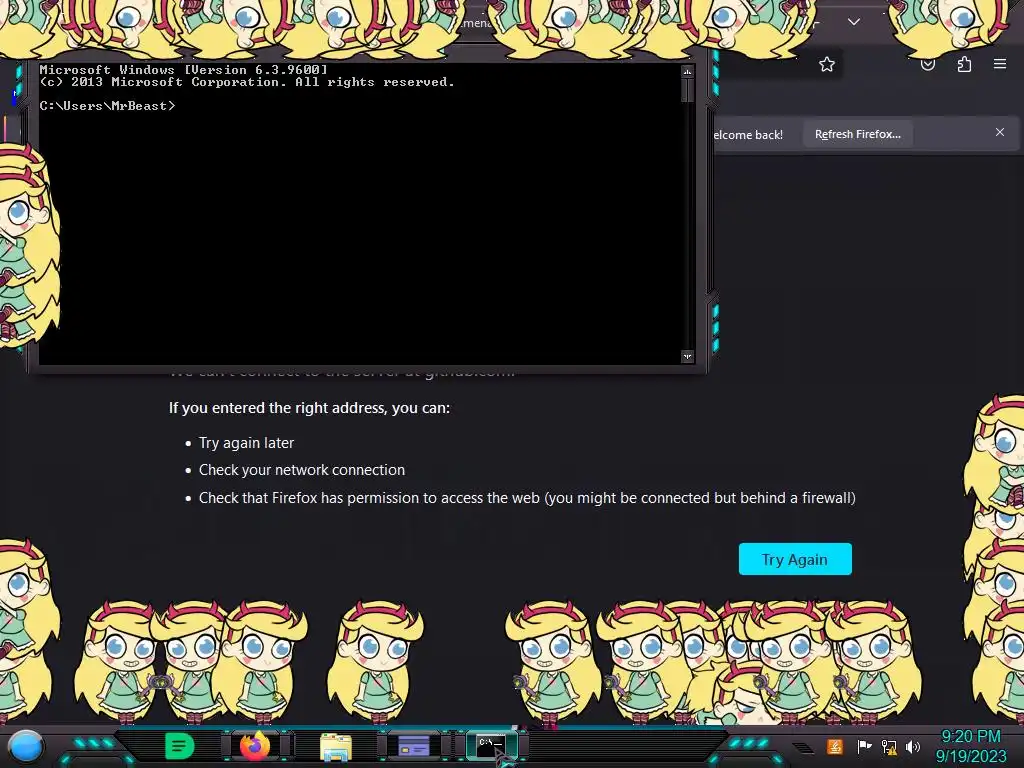This screenshot has width=1024, height=768.
Task: Switch to Firefox from the taskbar
Action: pyautogui.click(x=255, y=746)
